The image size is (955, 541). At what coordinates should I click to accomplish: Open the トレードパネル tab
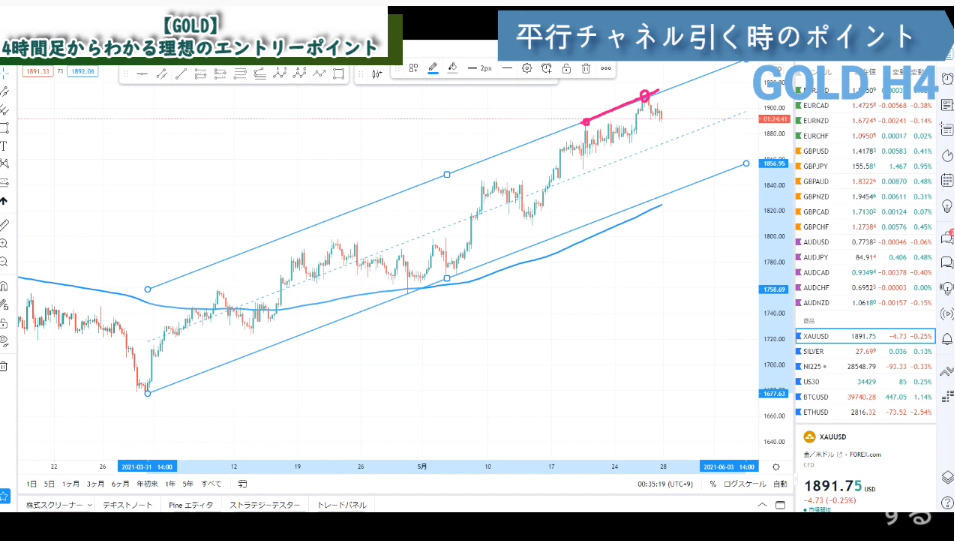point(342,505)
